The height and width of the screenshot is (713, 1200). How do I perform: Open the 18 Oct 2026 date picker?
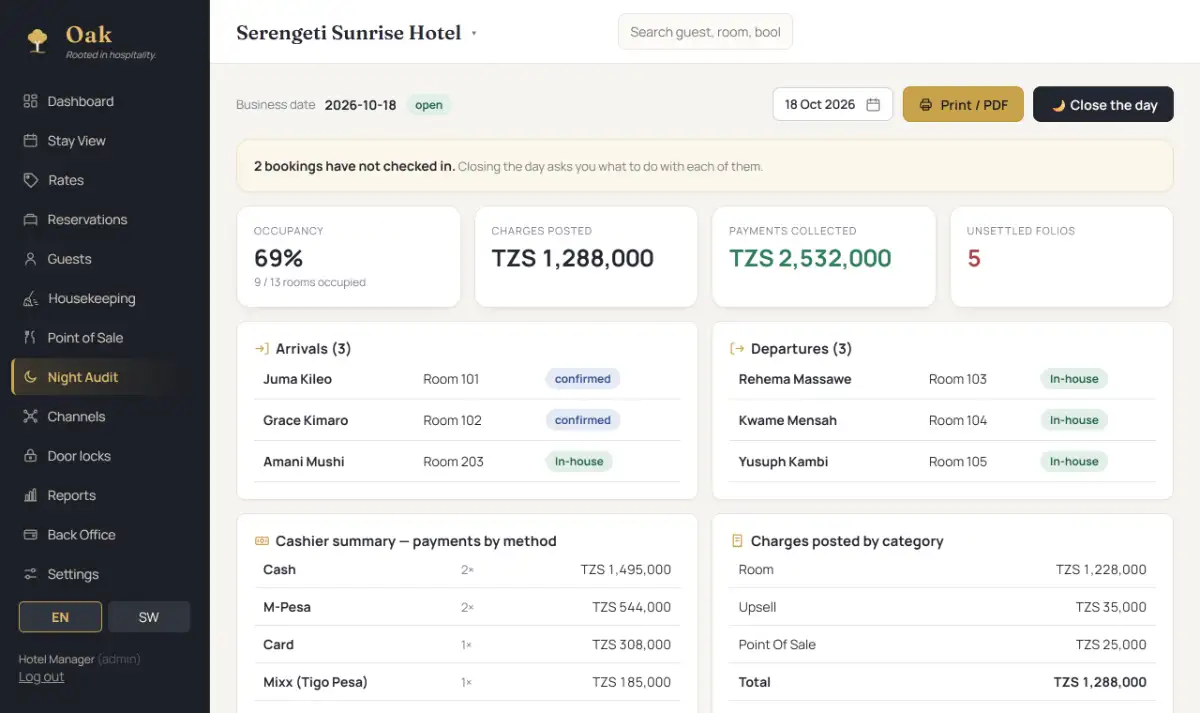click(x=833, y=105)
